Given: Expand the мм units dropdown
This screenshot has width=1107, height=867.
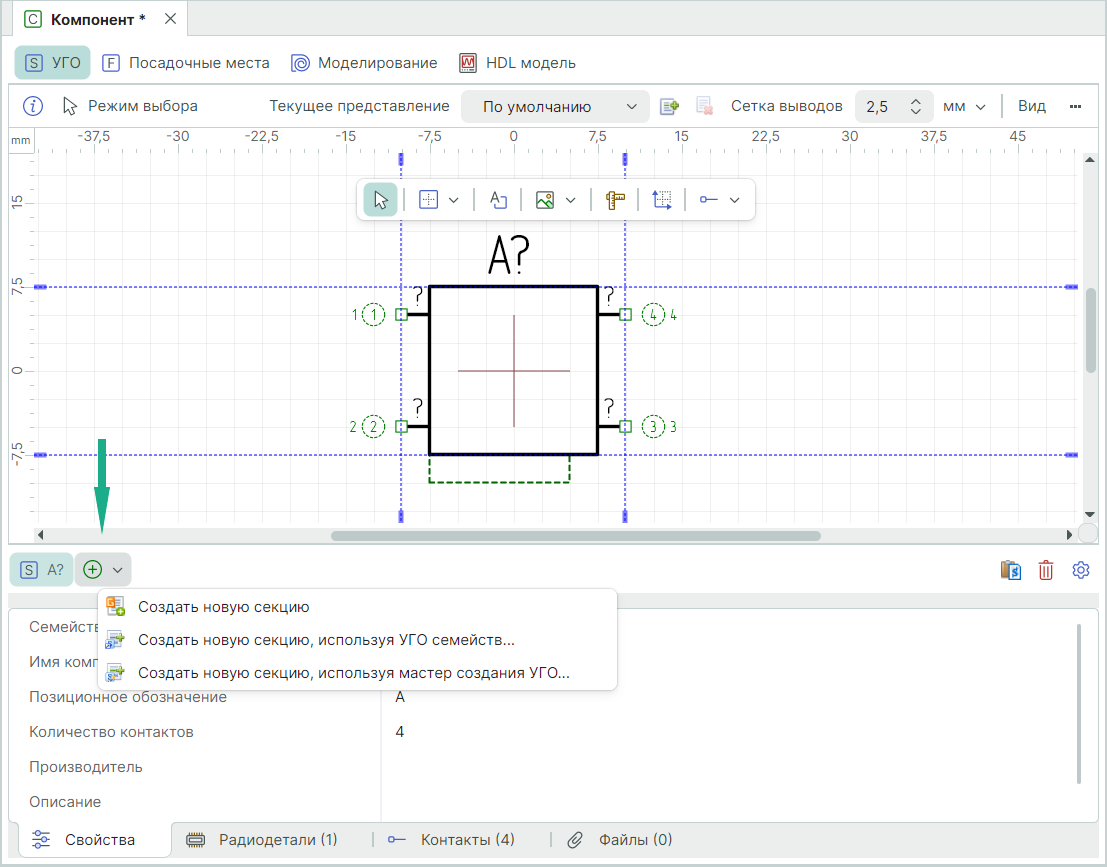Looking at the screenshot, I should pyautogui.click(x=964, y=107).
